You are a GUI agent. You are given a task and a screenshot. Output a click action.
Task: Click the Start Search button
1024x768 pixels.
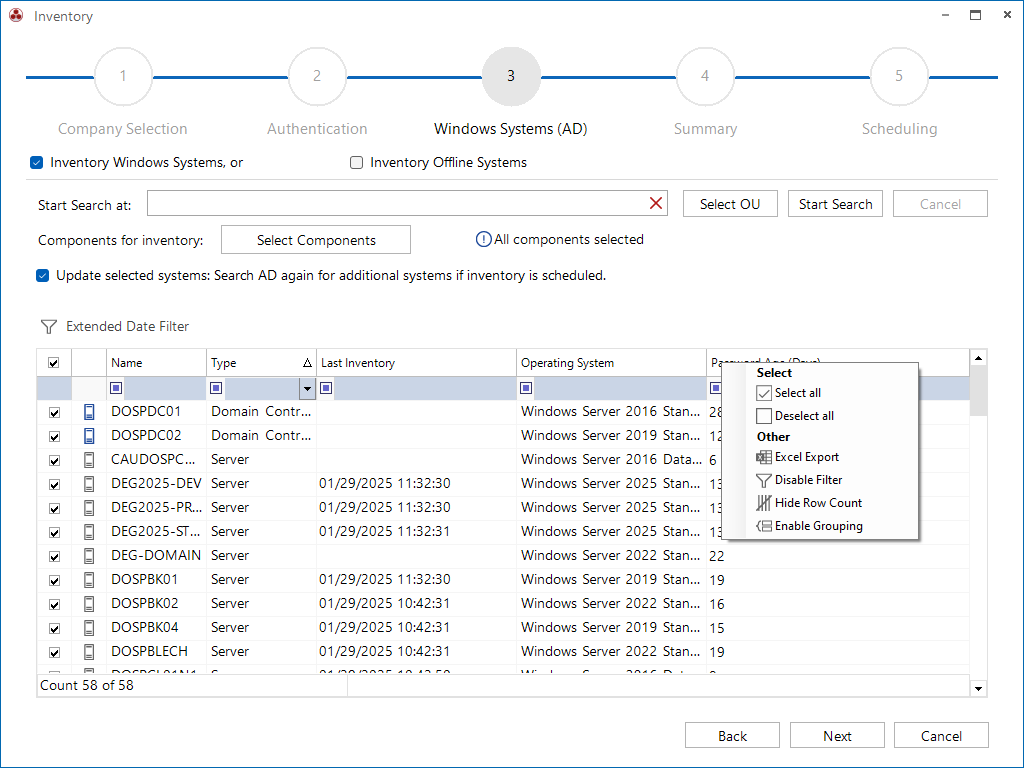point(835,204)
